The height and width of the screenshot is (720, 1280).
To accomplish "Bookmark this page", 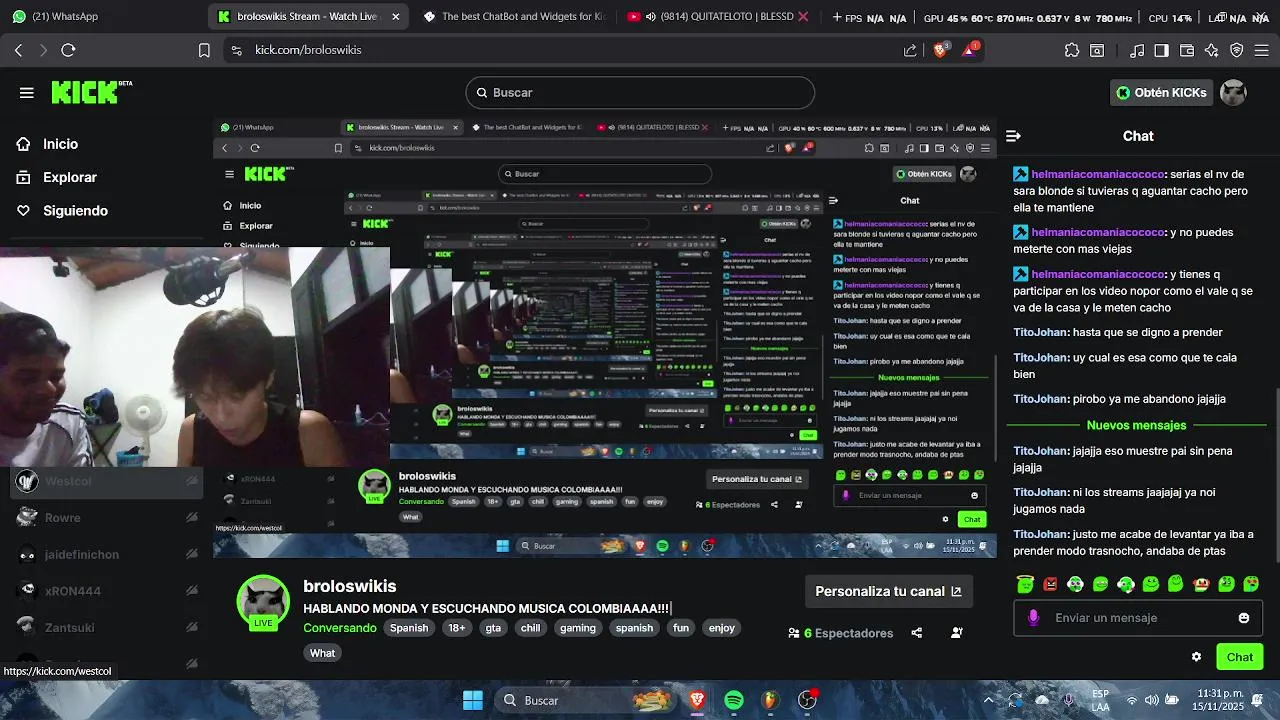I will (204, 50).
